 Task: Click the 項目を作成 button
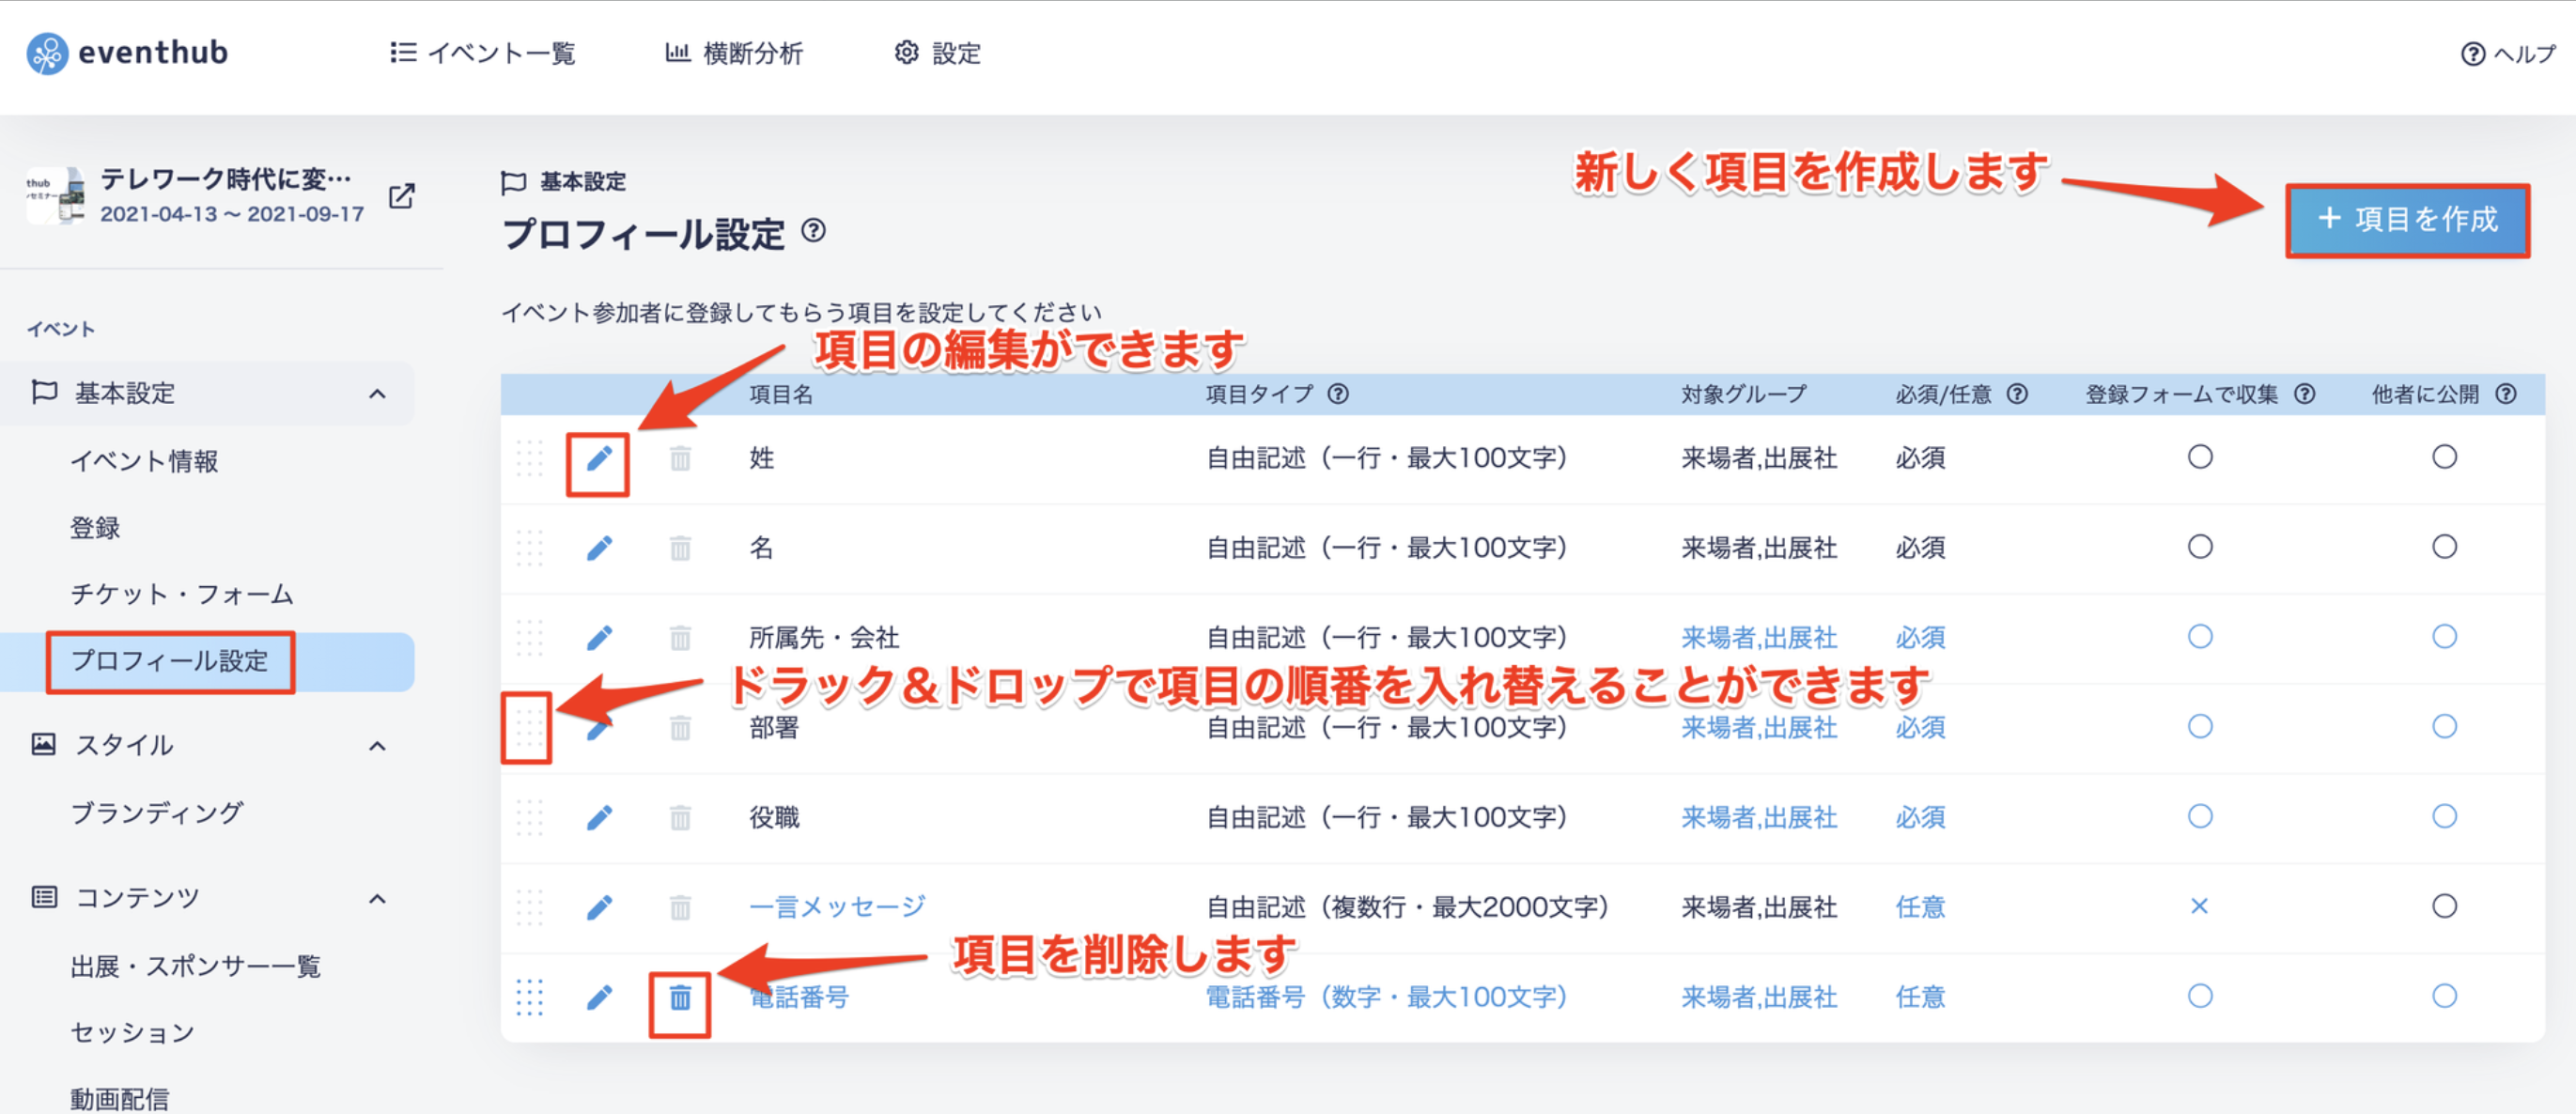pos(2408,220)
